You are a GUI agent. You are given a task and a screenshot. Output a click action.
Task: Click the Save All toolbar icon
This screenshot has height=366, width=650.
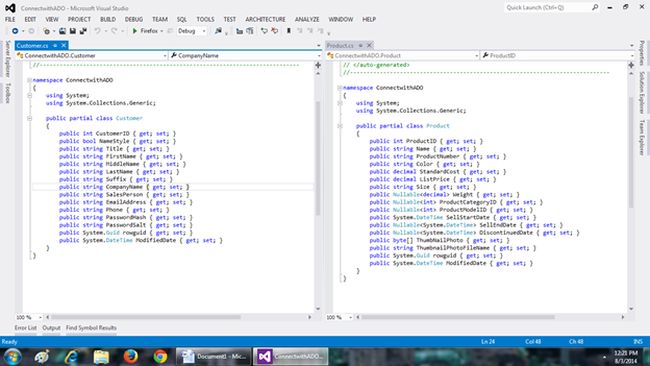(83, 31)
